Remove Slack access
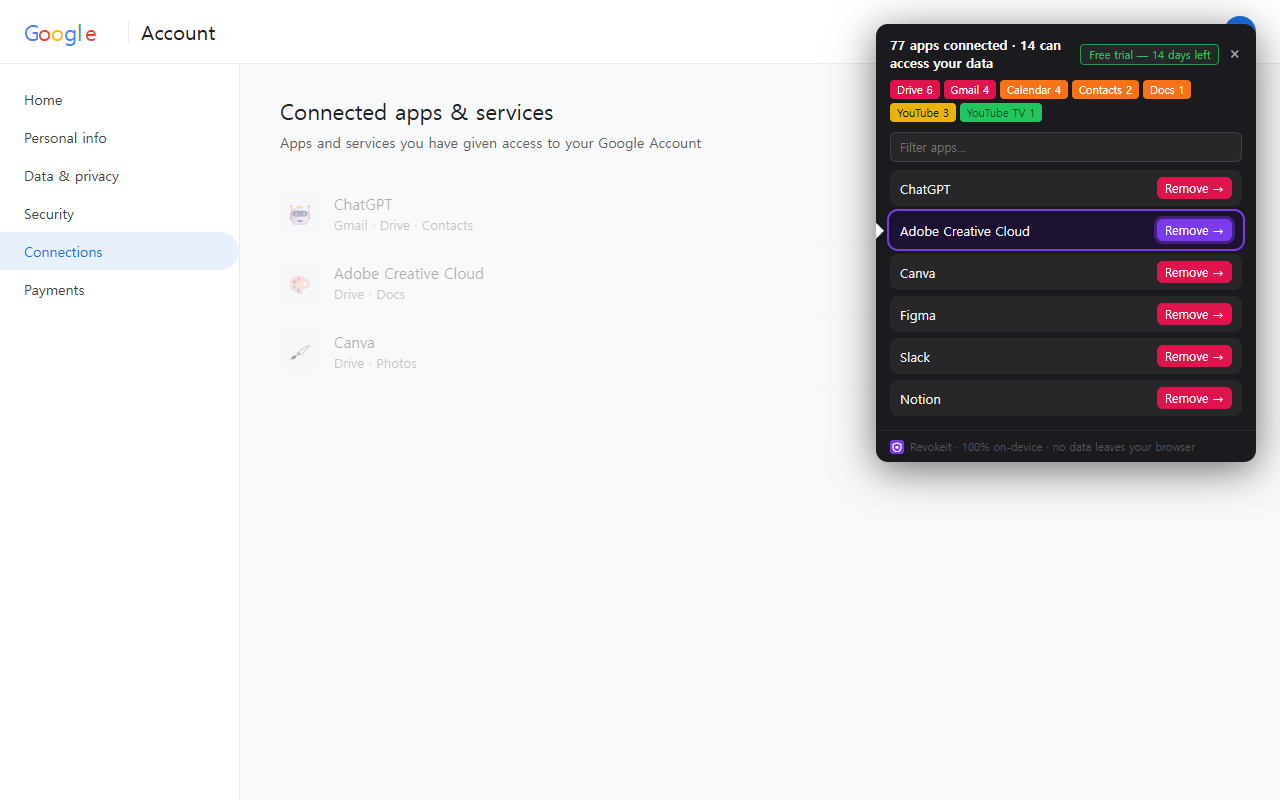The image size is (1280, 800). point(1194,356)
